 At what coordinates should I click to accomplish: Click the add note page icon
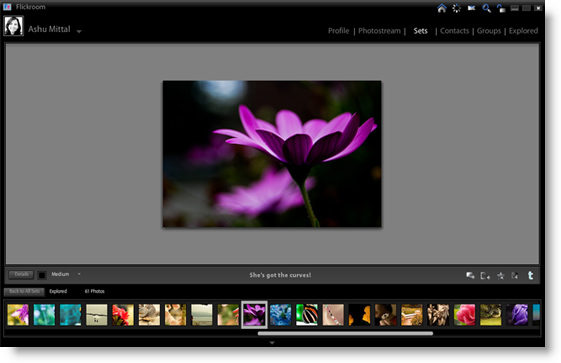tap(485, 275)
